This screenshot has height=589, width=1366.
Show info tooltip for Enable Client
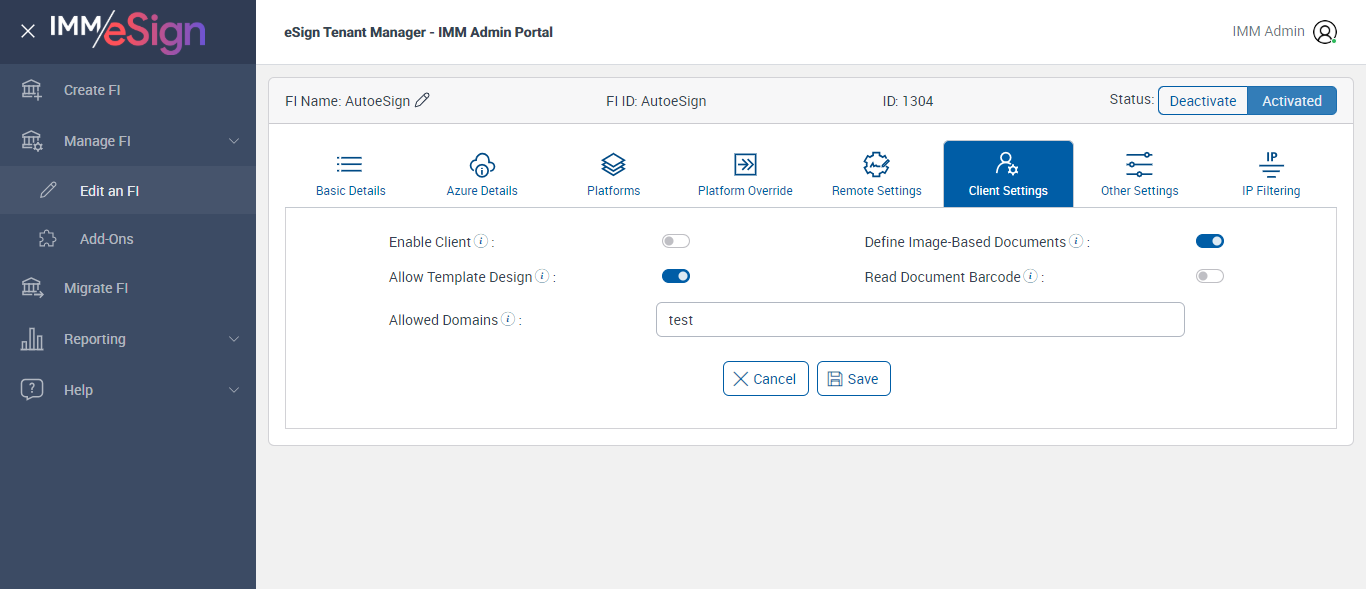[481, 242]
